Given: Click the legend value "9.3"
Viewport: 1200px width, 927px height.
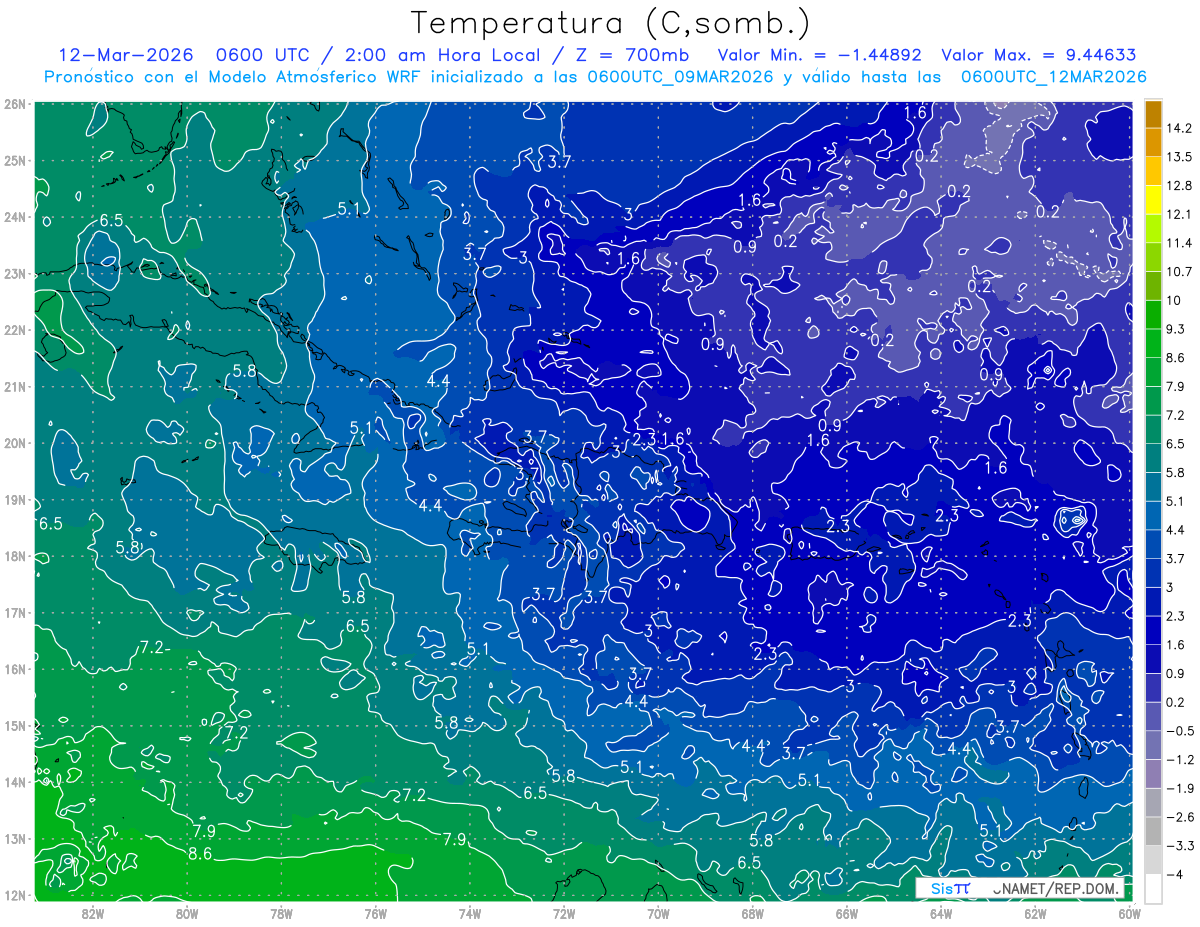Looking at the screenshot, I should coord(1175,329).
